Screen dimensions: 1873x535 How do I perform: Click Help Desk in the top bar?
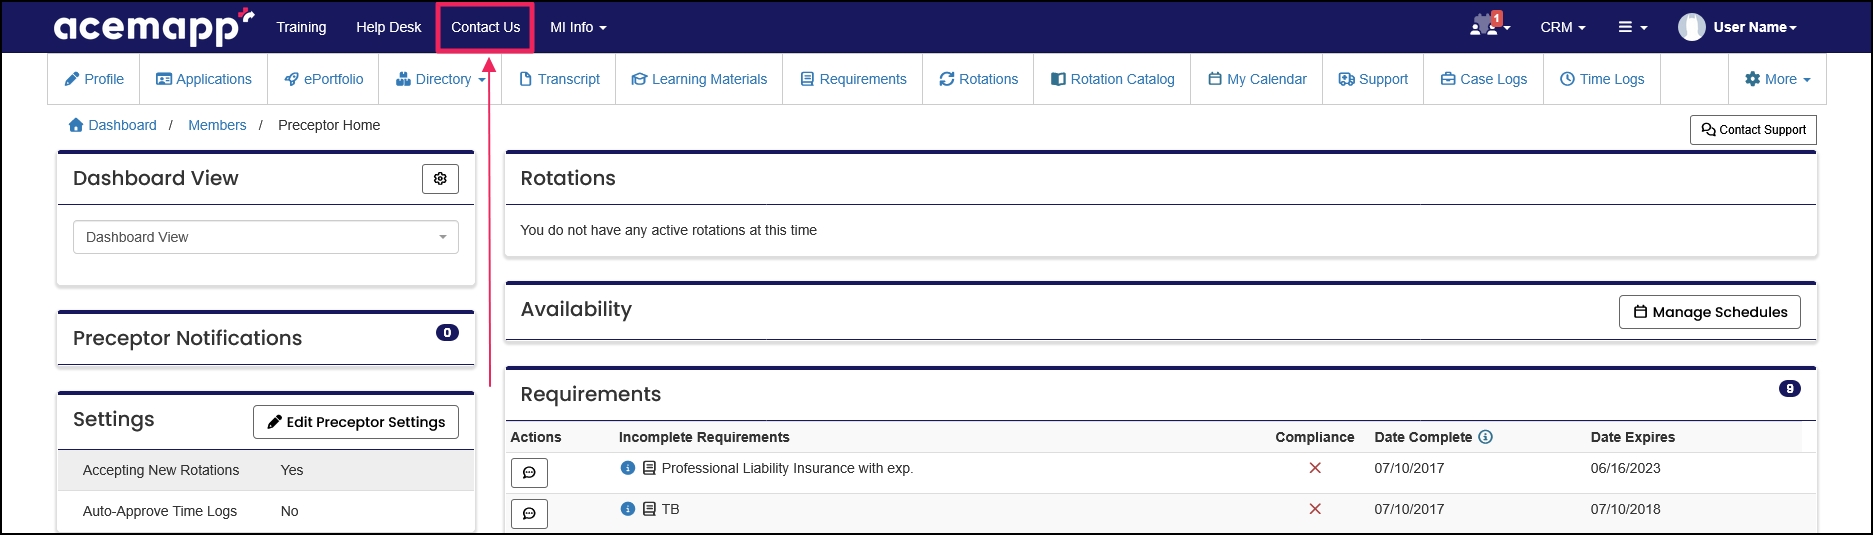point(388,27)
